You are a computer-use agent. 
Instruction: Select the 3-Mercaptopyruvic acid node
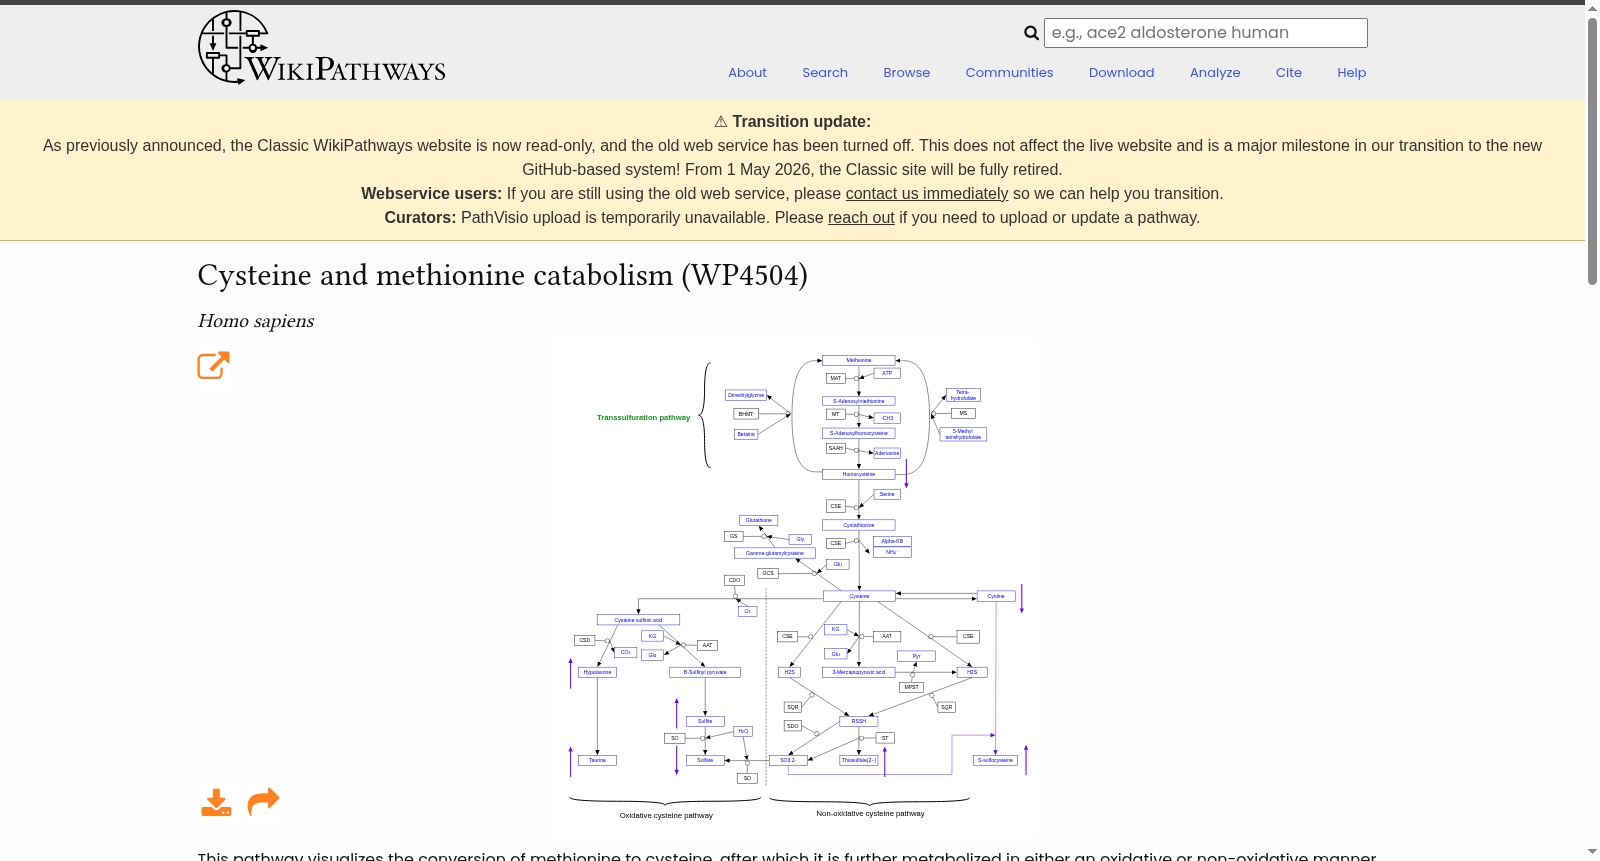point(859,672)
